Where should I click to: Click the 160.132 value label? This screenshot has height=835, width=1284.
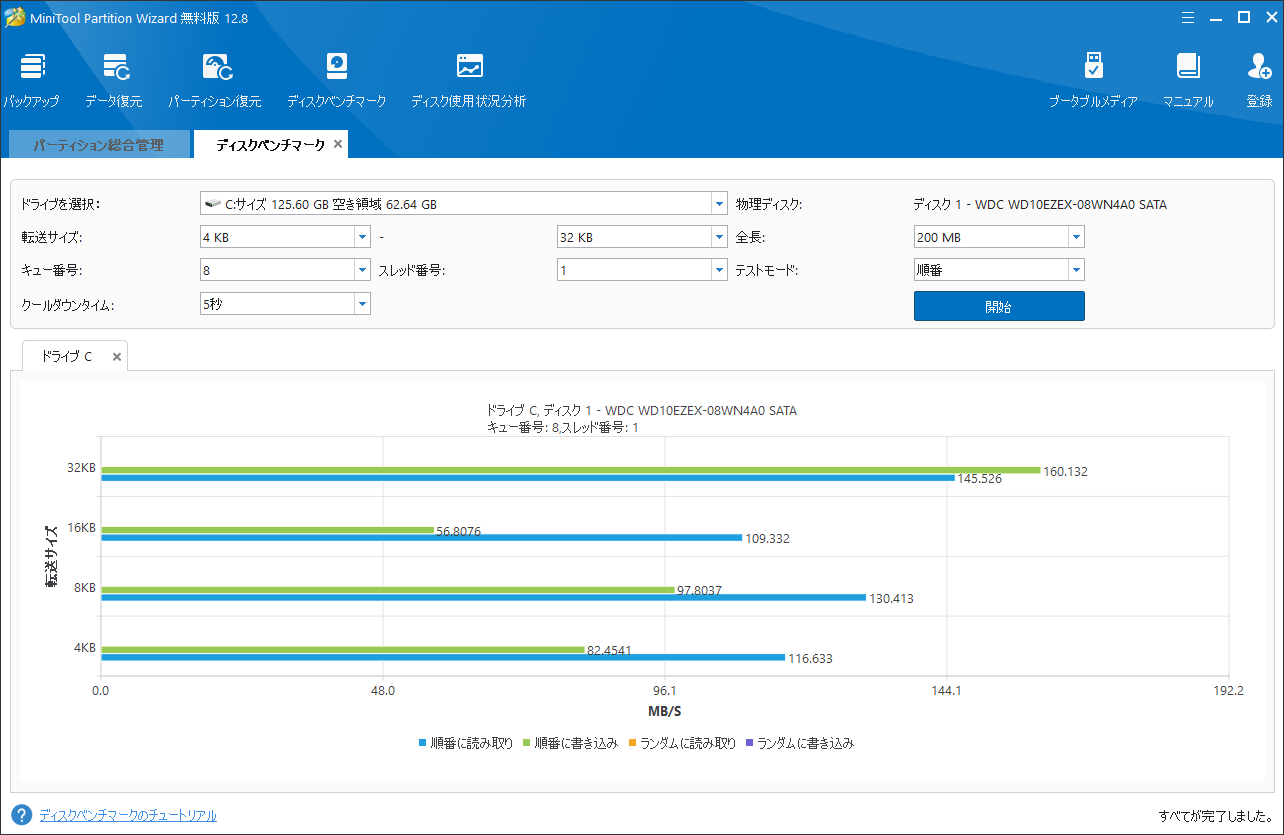(x=1065, y=472)
